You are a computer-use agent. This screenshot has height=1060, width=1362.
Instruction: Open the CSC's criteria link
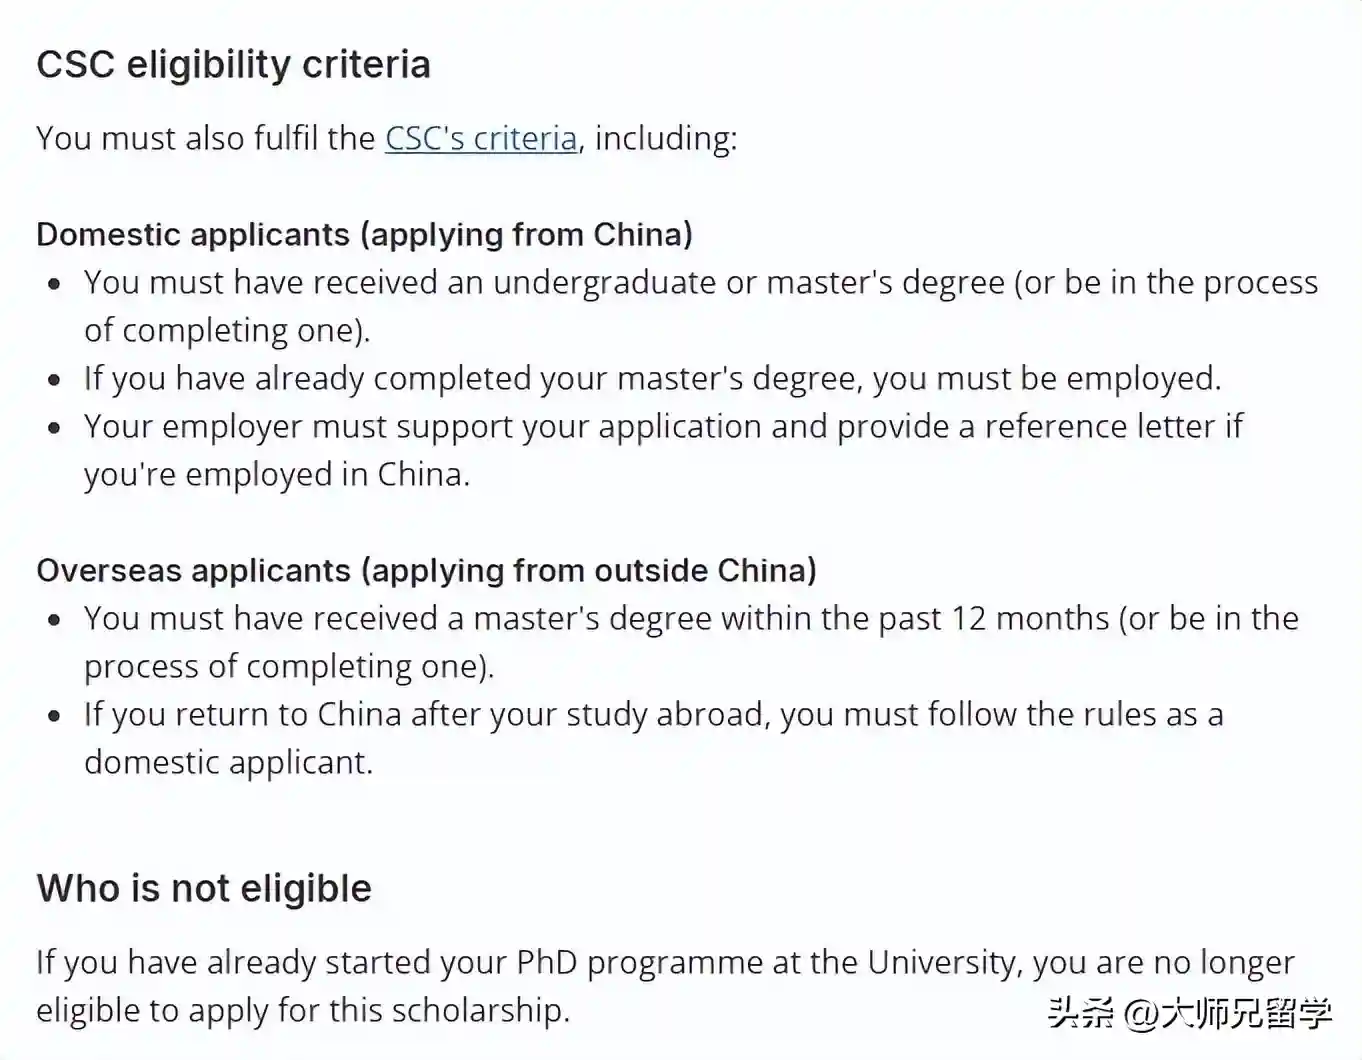point(481,138)
